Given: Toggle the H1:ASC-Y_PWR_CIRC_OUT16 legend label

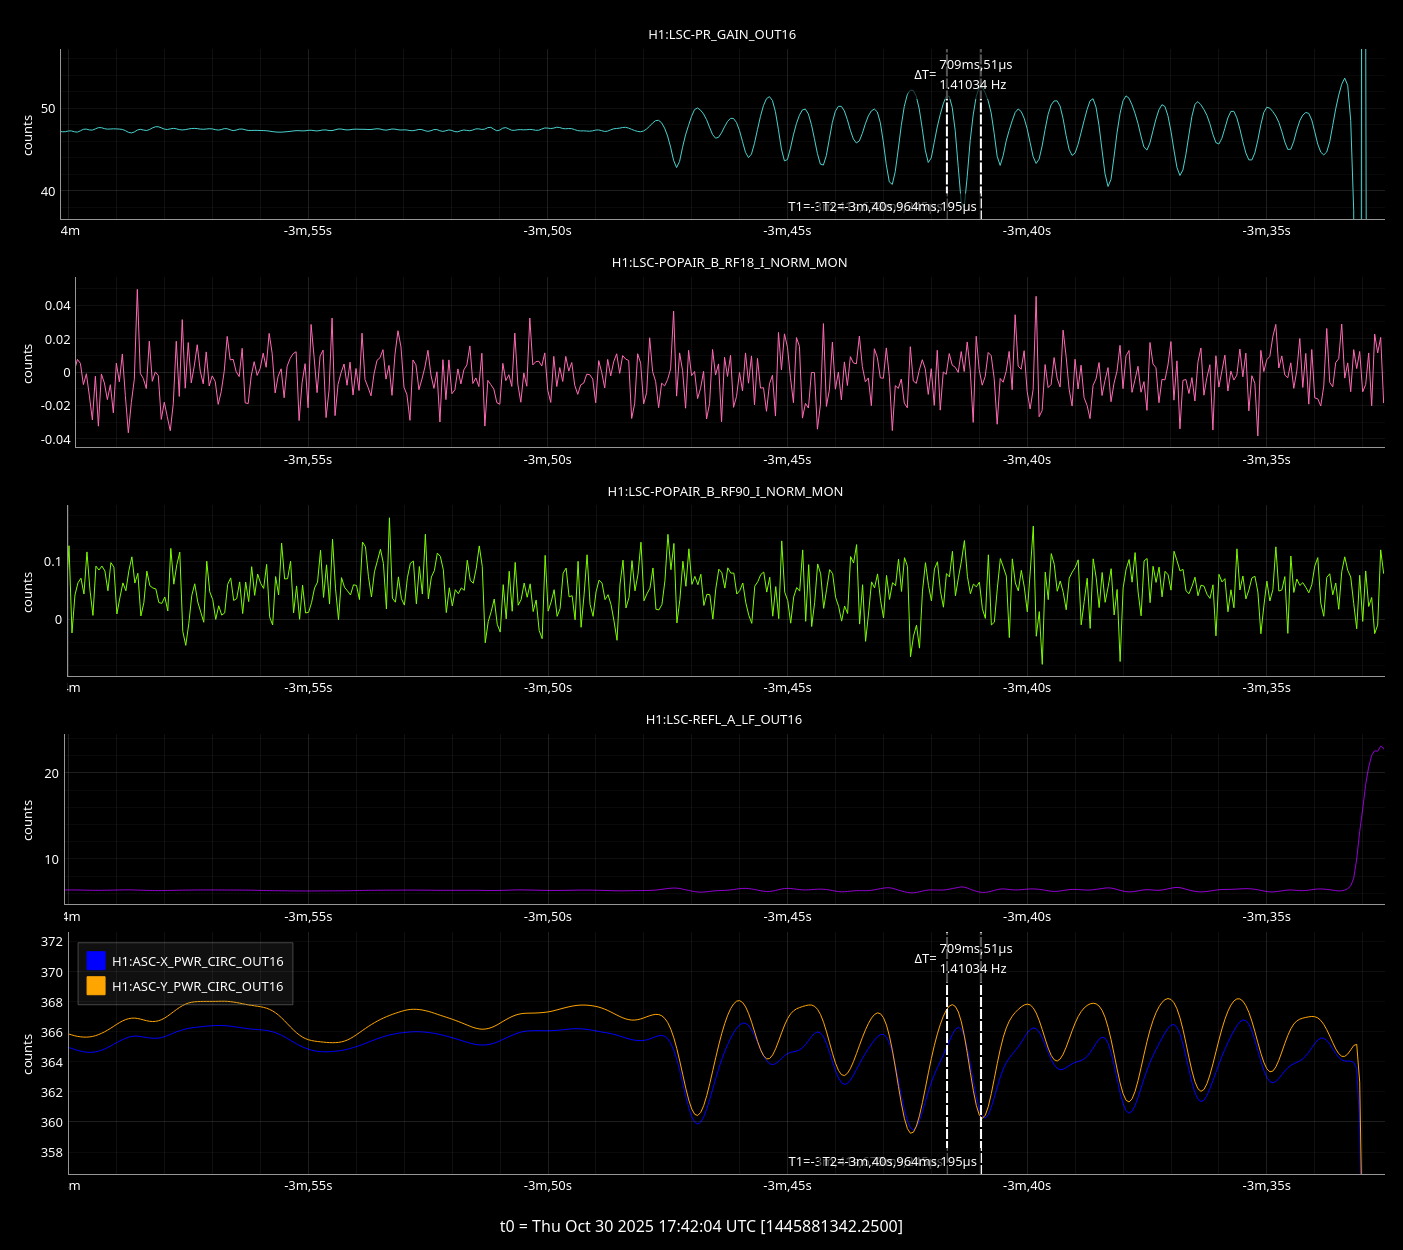Looking at the screenshot, I should 197,986.
